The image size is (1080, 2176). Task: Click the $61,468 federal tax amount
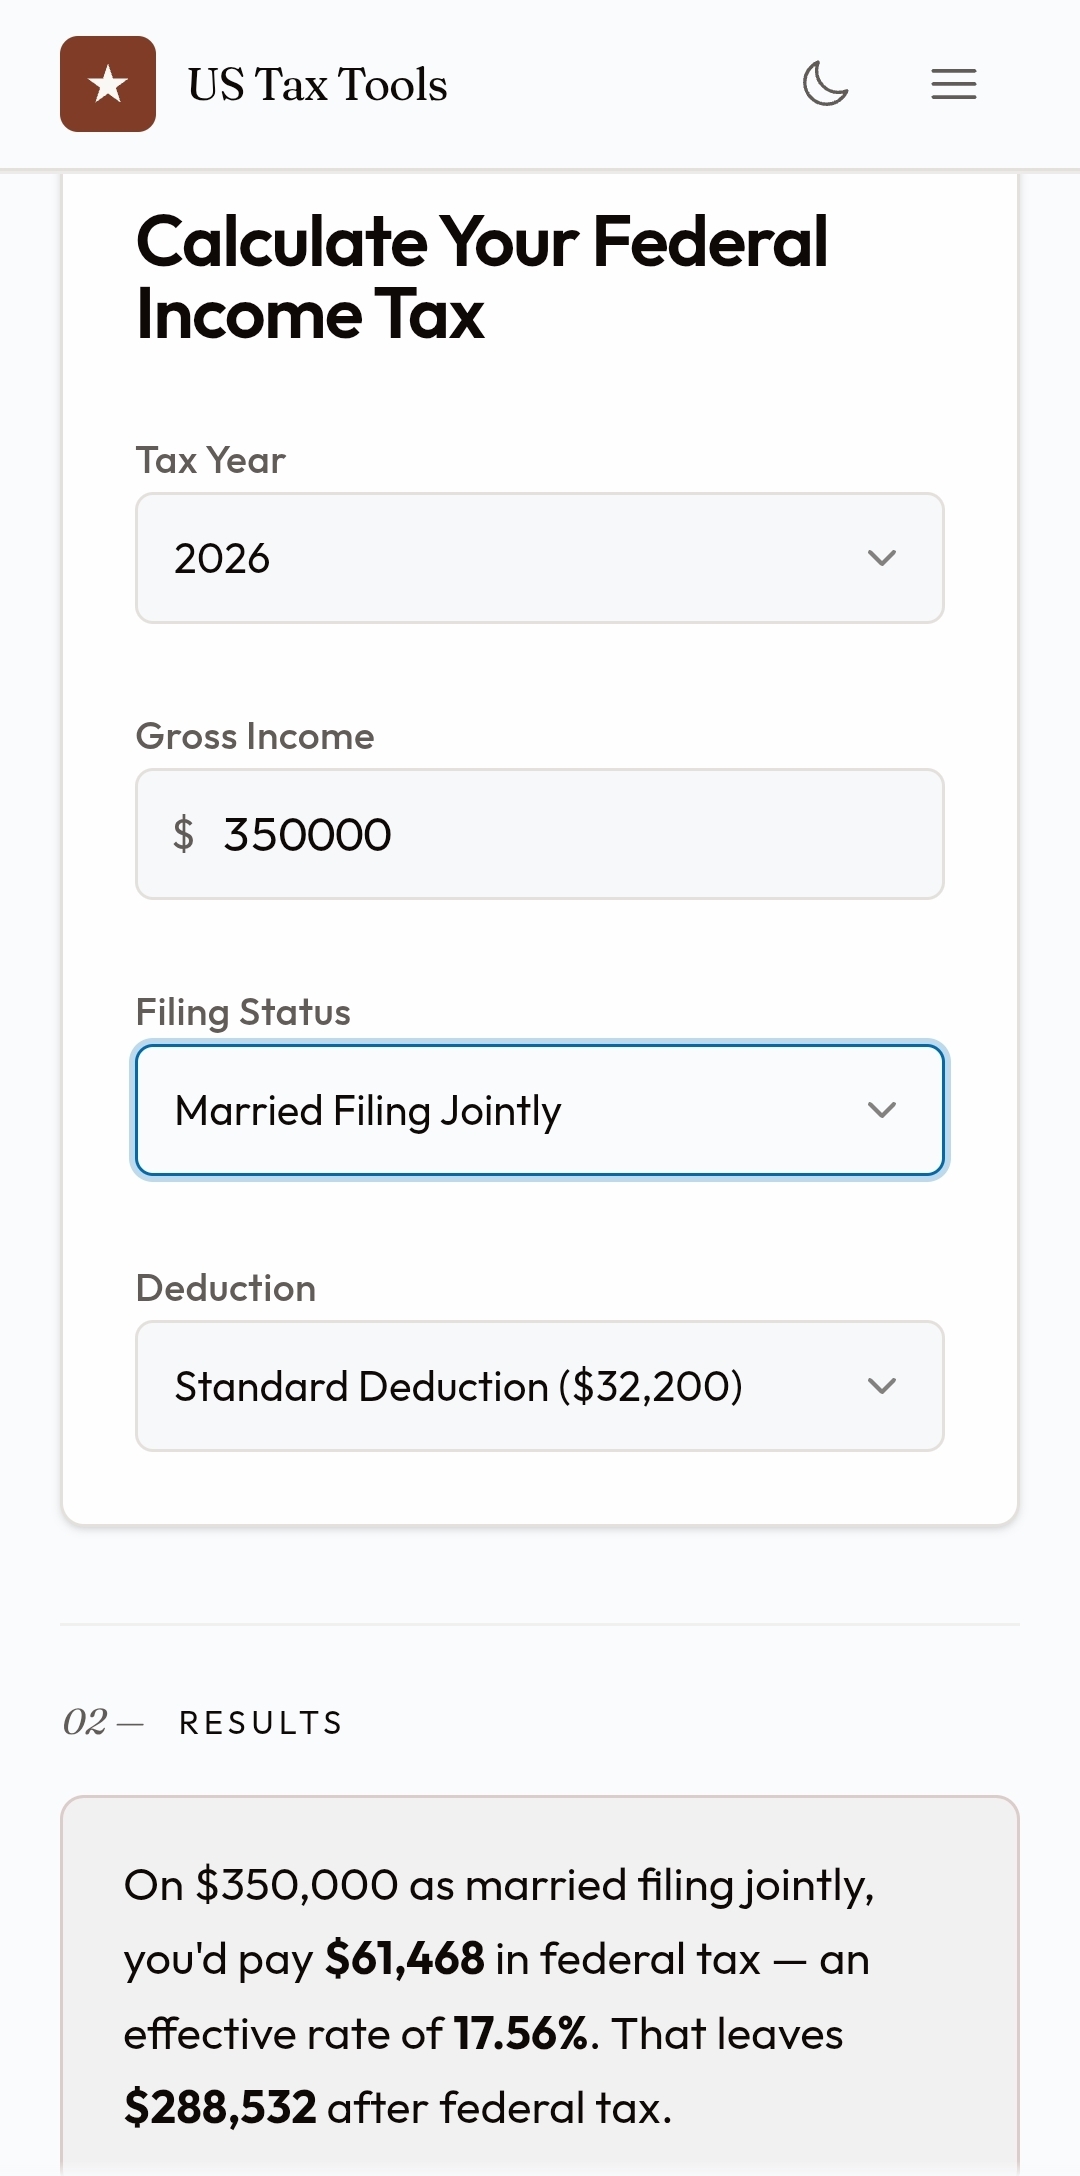405,1958
